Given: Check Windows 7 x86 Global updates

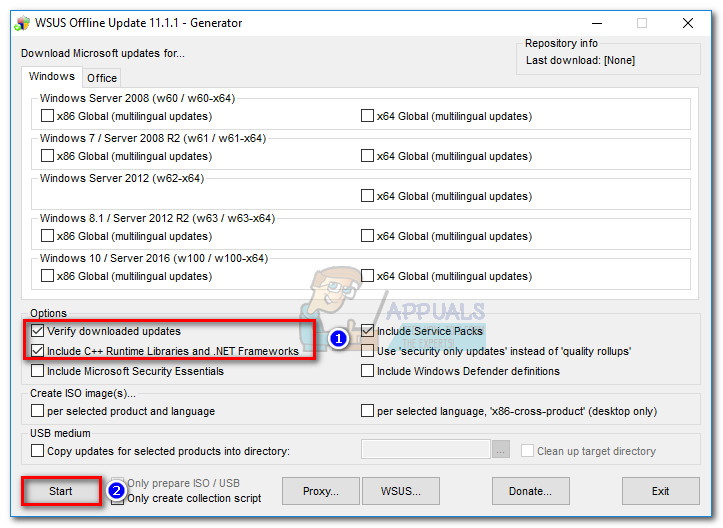Looking at the screenshot, I should click(47, 155).
